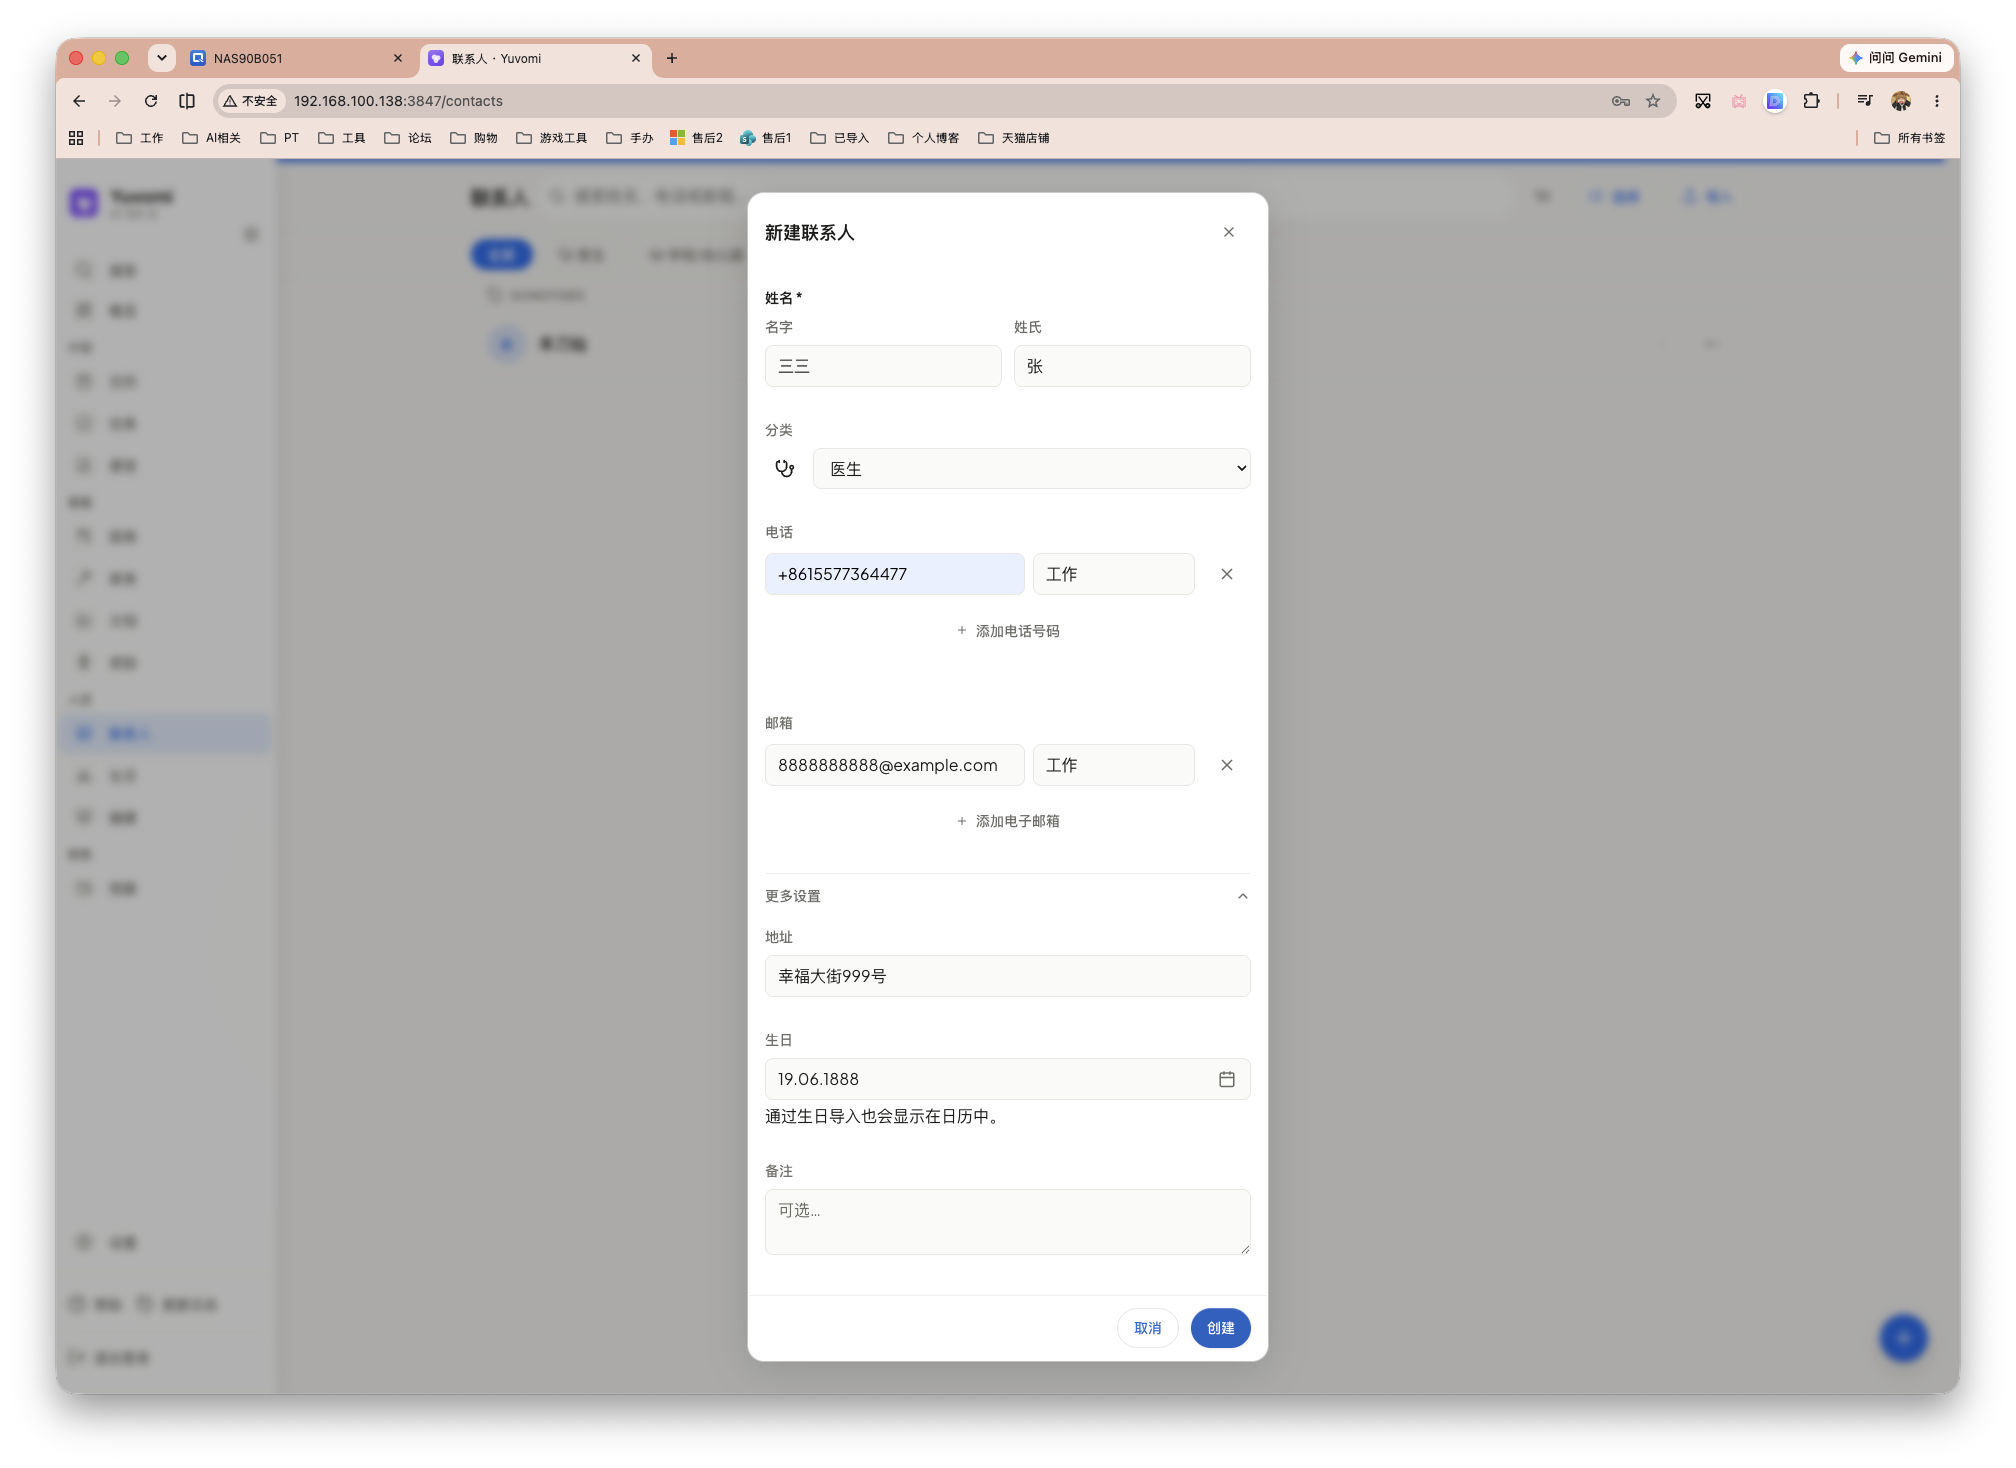Open the media control icon
Viewport: 2016px width, 1468px height.
[1865, 101]
